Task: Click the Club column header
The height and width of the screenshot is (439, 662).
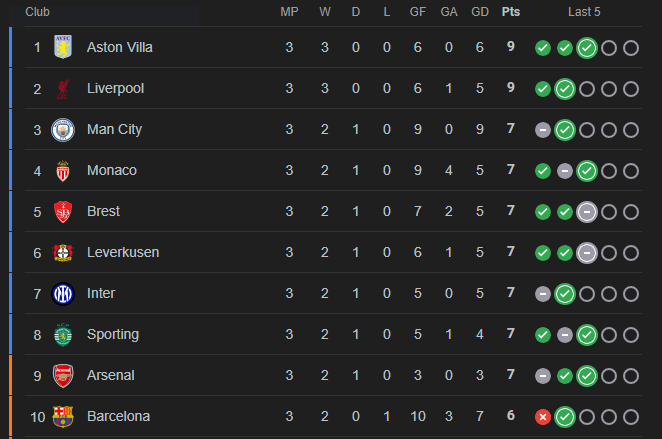Action: (x=37, y=12)
